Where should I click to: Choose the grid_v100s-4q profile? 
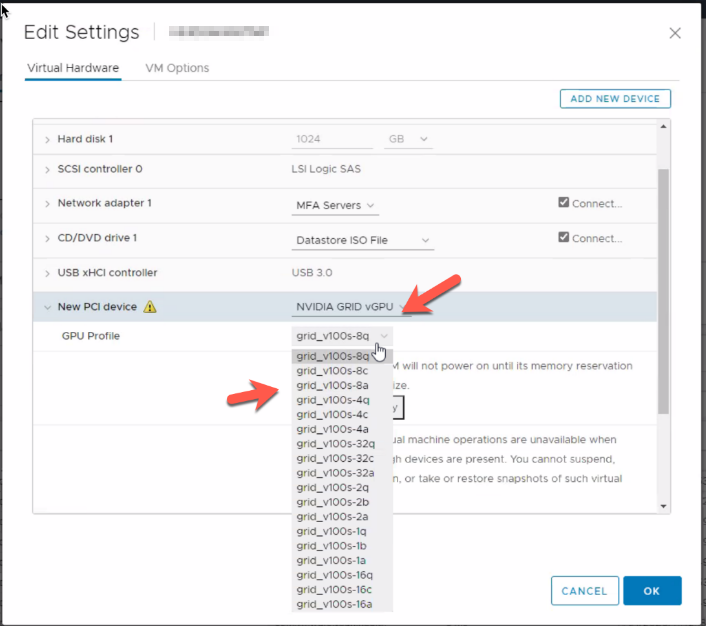pos(342,400)
